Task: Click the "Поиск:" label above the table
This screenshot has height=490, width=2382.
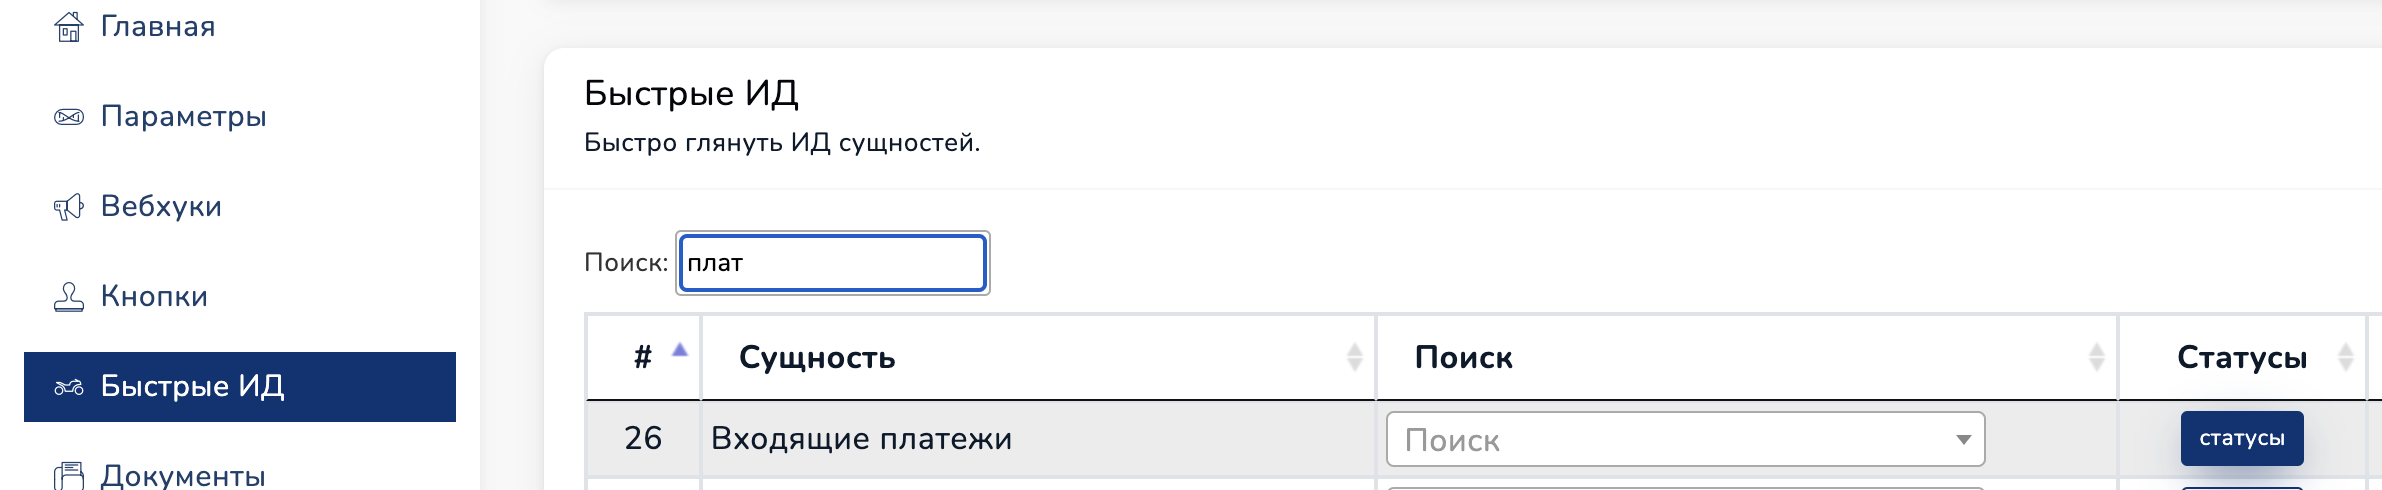Action: (625, 263)
